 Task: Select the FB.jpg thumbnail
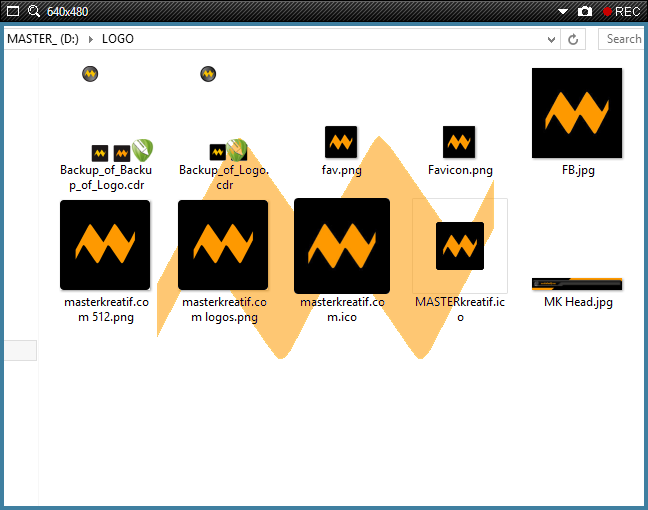pyautogui.click(x=577, y=113)
